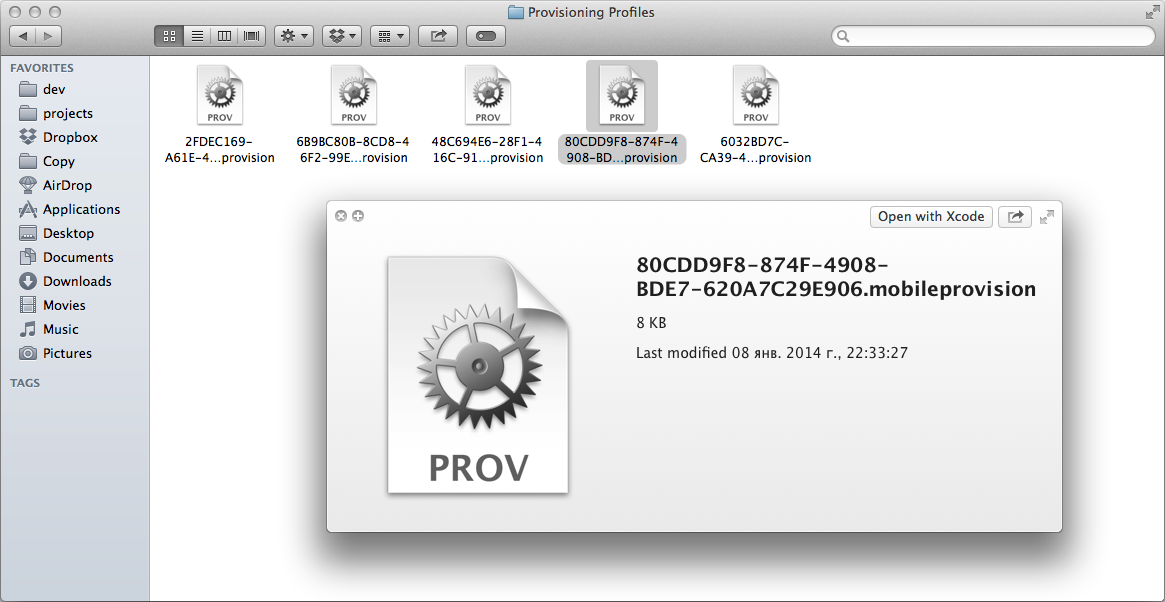This screenshot has width=1165, height=602.
Task: Switch to icon view
Action: pyautogui.click(x=169, y=36)
